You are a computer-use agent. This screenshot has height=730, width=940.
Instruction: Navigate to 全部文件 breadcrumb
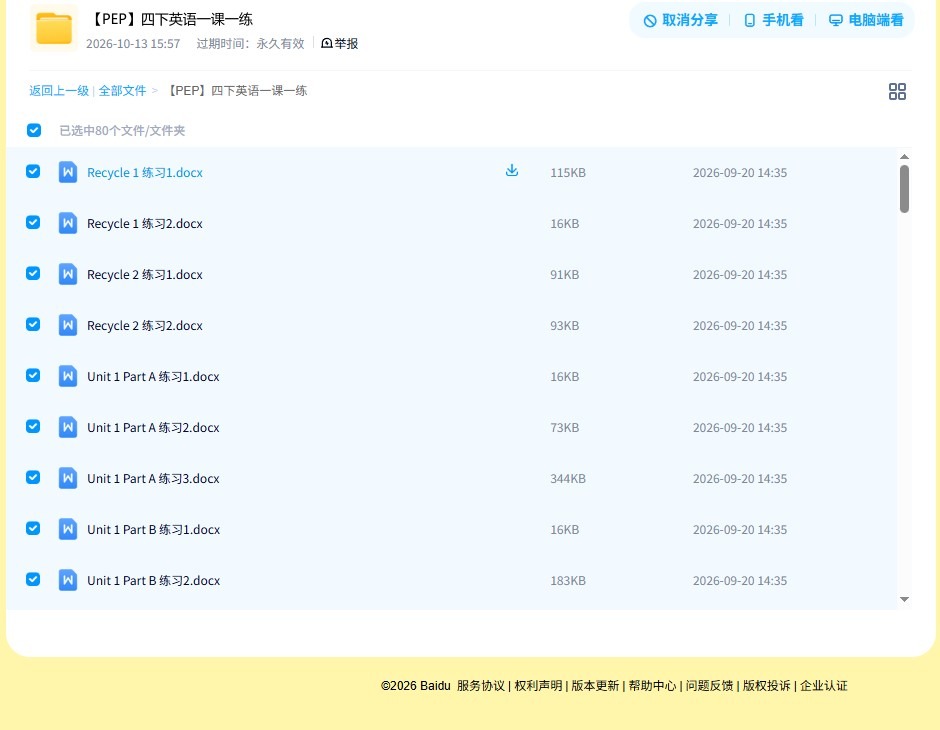coord(122,91)
